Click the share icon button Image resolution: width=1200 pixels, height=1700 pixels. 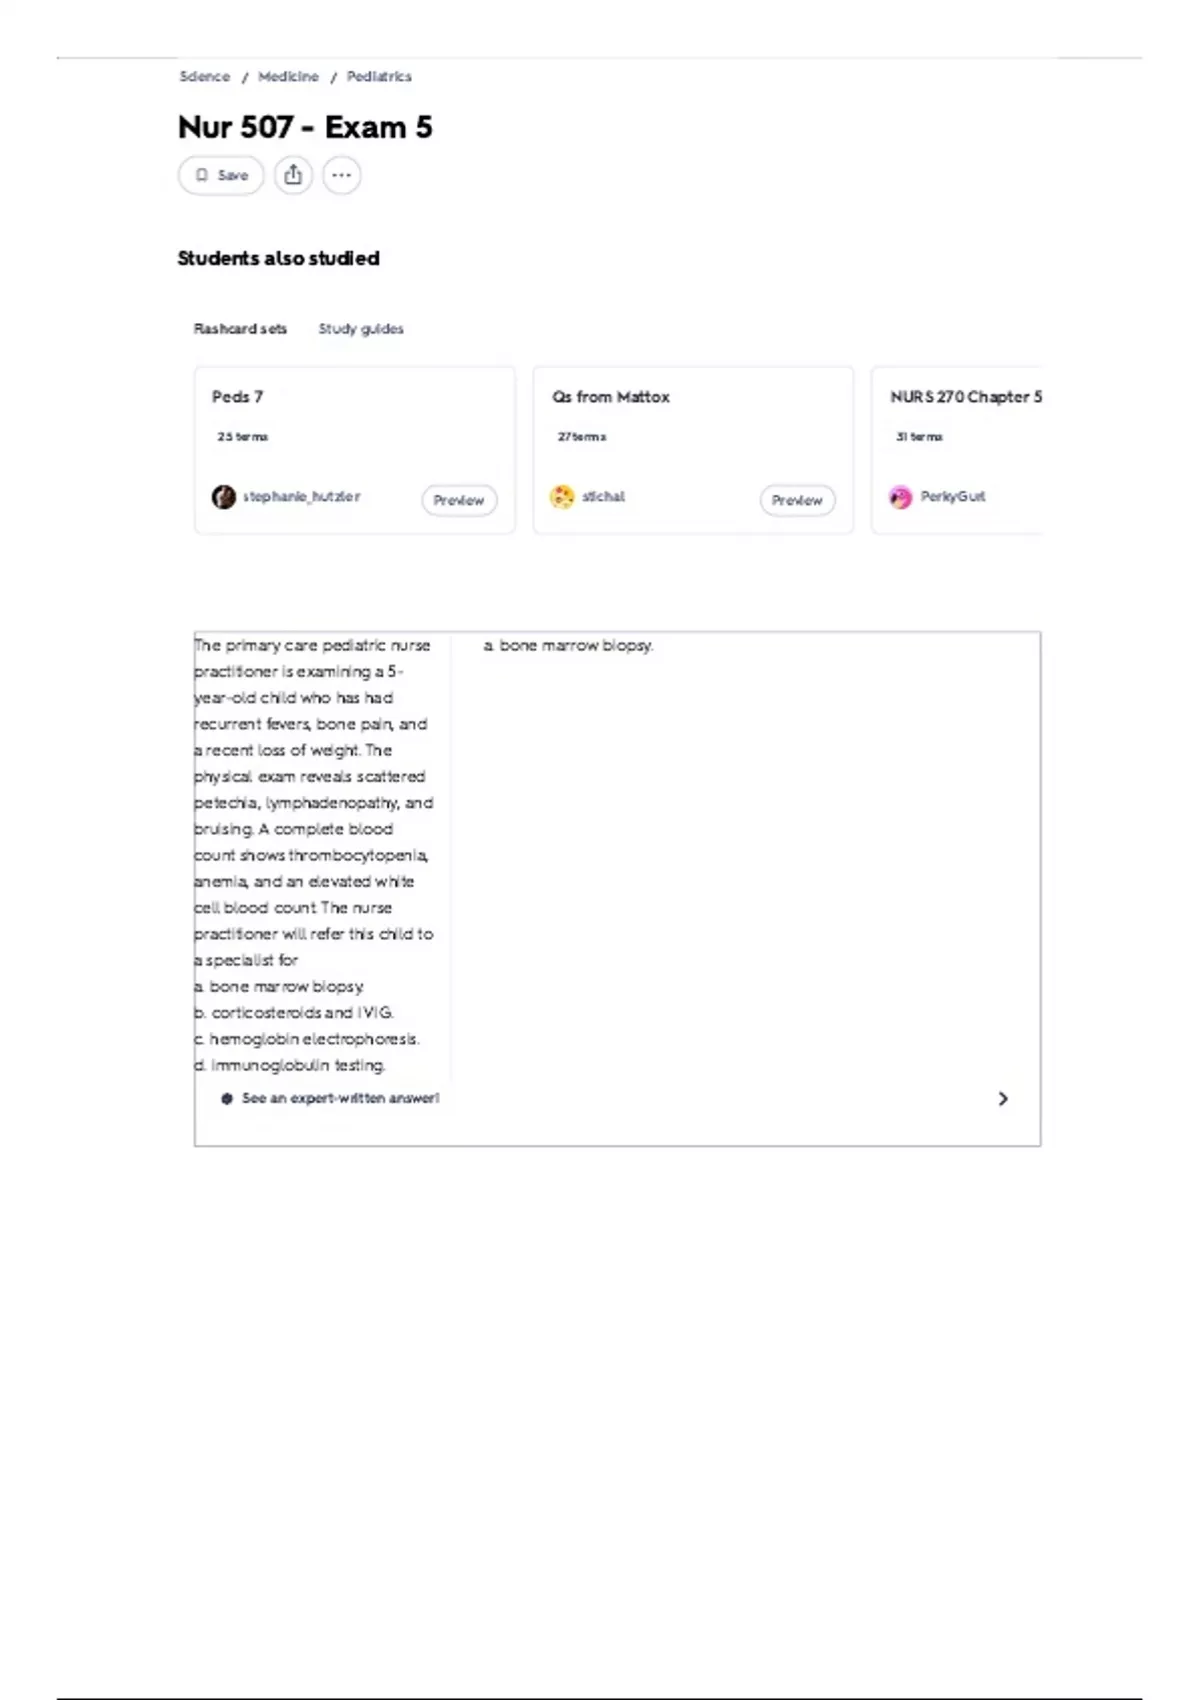293,175
